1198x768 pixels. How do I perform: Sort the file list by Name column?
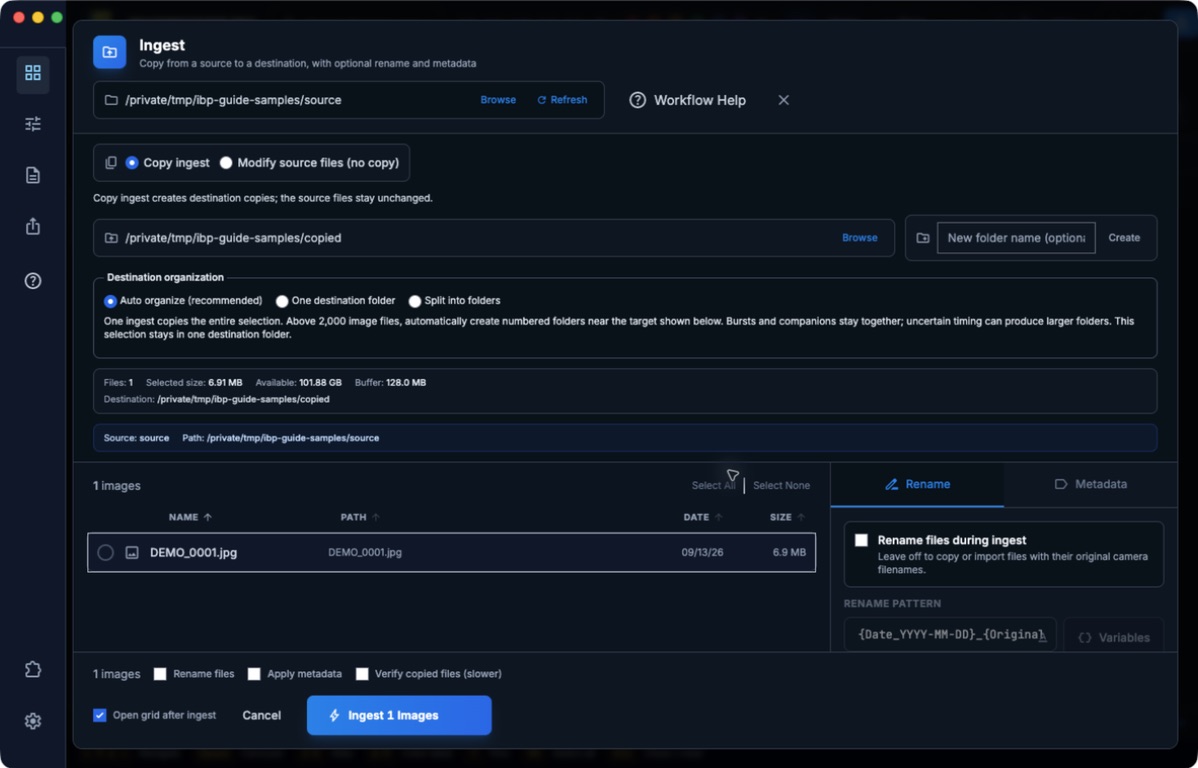pos(190,517)
